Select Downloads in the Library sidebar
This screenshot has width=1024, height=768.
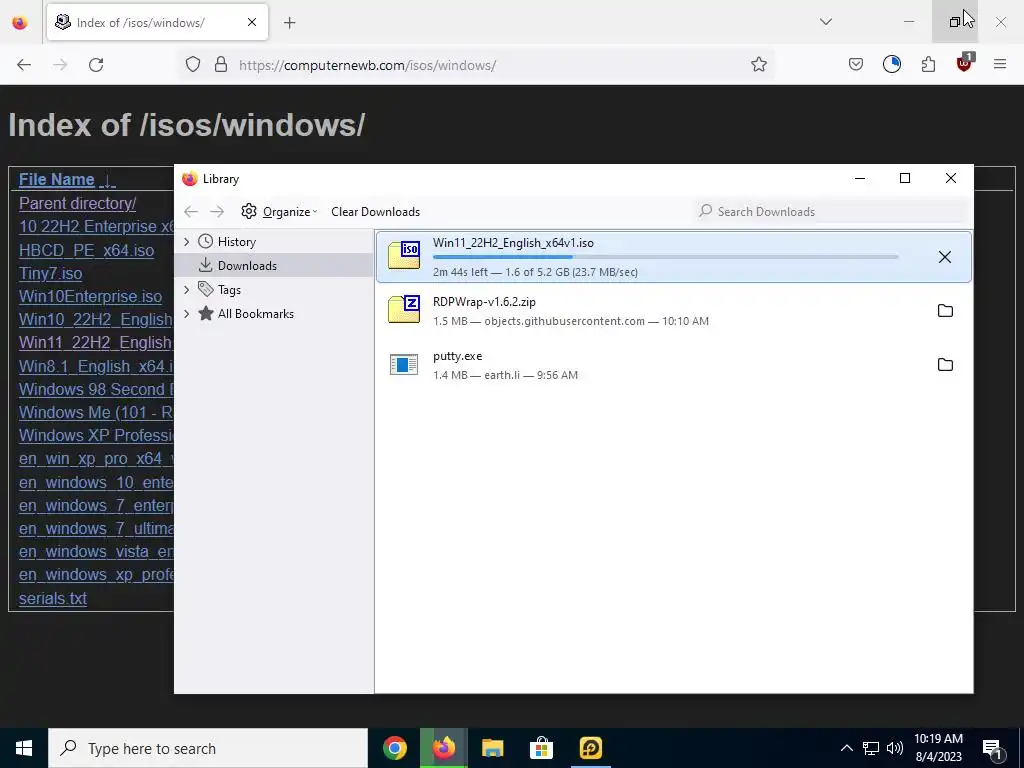coord(274,265)
